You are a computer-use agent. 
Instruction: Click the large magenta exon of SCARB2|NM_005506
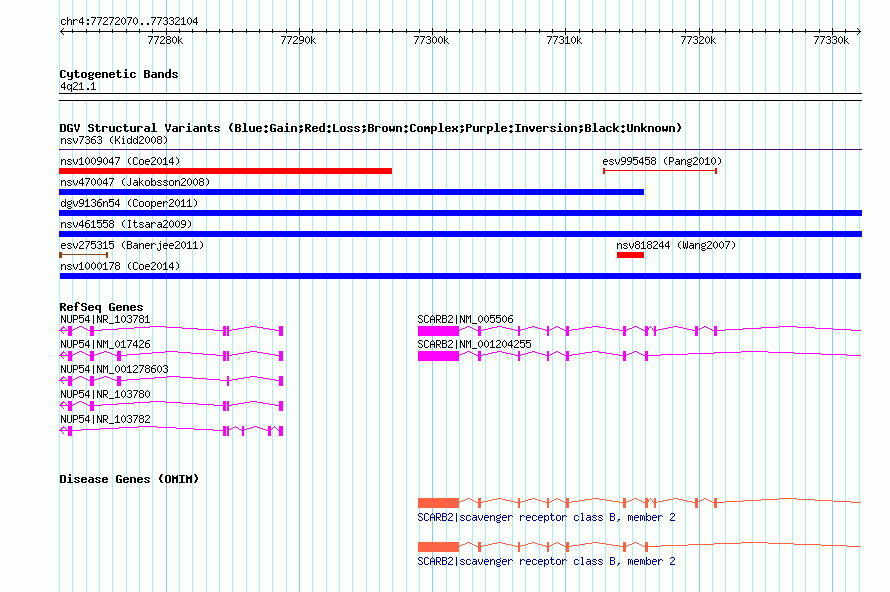(438, 330)
